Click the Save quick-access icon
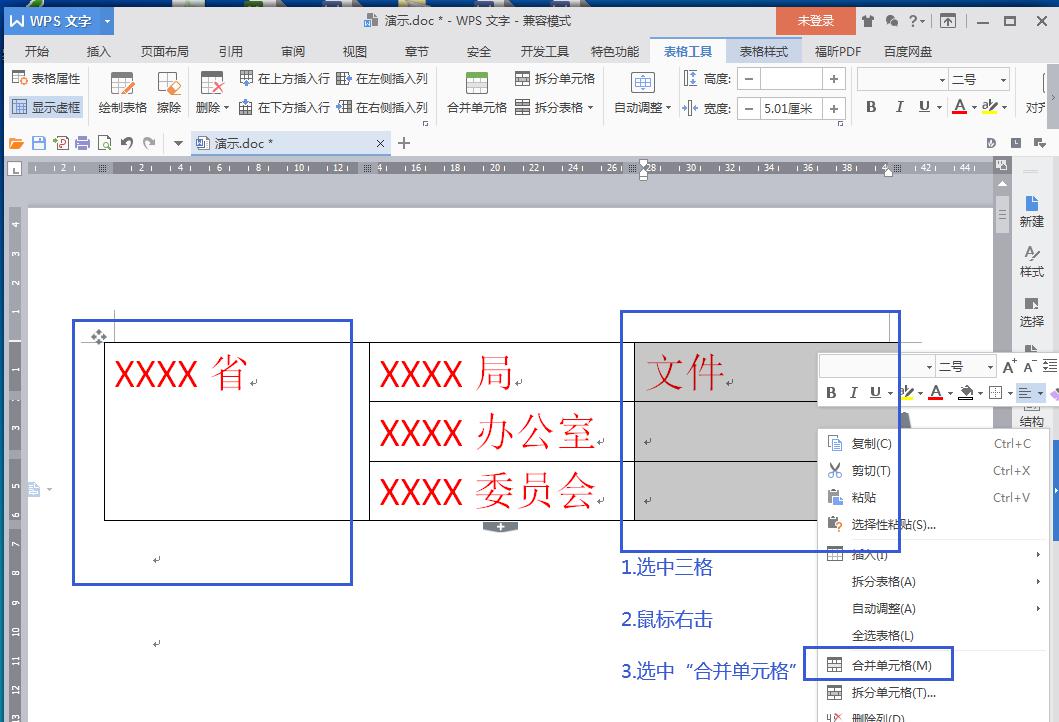This screenshot has height=722, width=1059. click(x=38, y=143)
